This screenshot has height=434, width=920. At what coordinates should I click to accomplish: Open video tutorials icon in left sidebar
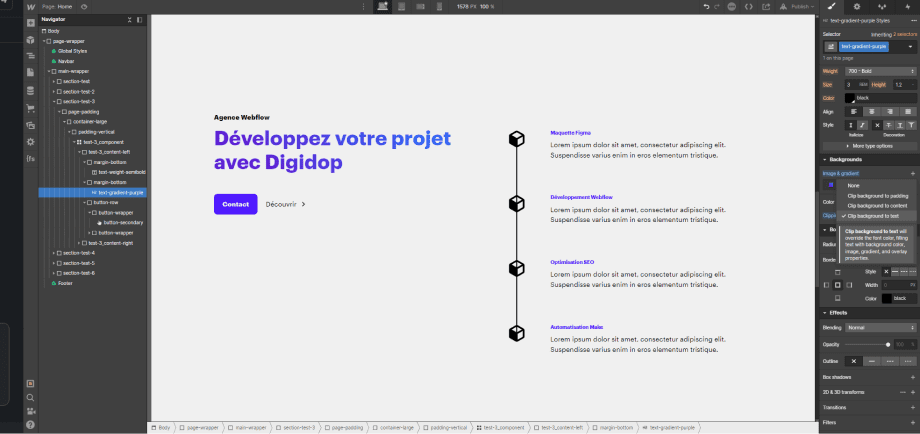[31, 411]
